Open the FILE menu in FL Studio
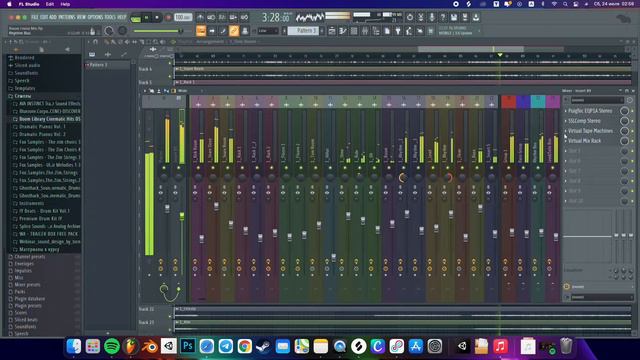Image resolution: width=640 pixels, height=360 pixels. coord(35,17)
